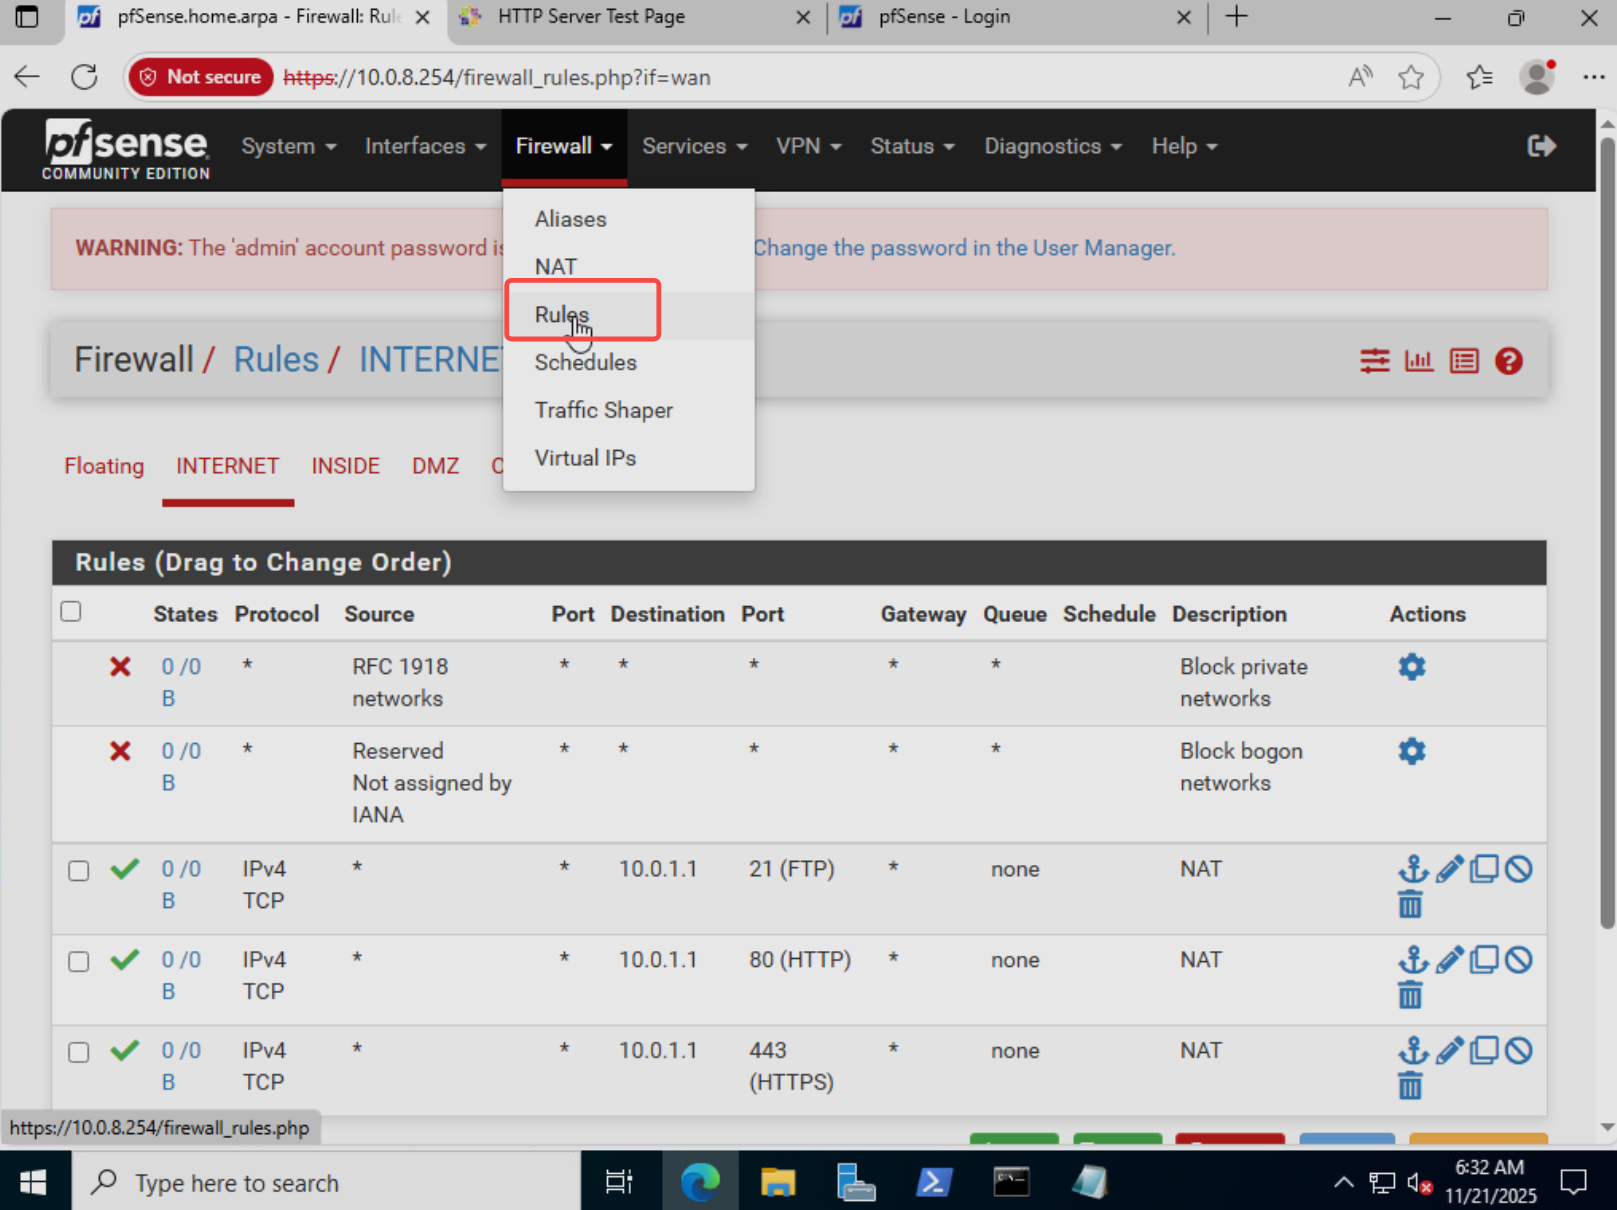Click the Not secure badge
1617x1210 pixels.
[x=200, y=77]
